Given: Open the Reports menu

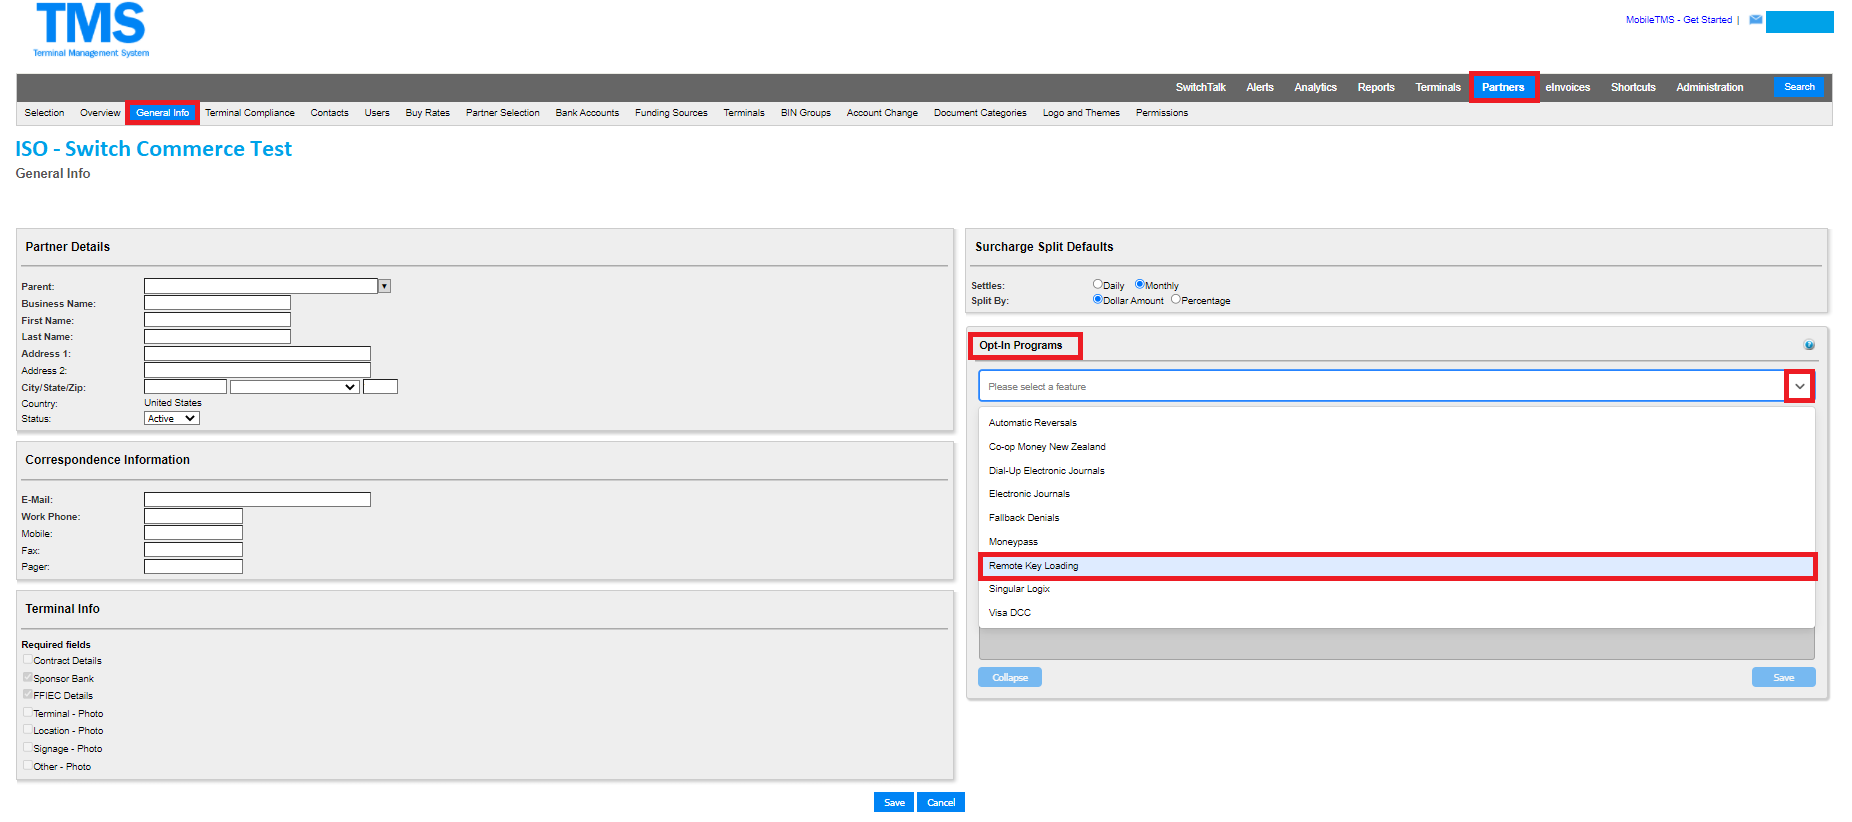Looking at the screenshot, I should pyautogui.click(x=1376, y=87).
